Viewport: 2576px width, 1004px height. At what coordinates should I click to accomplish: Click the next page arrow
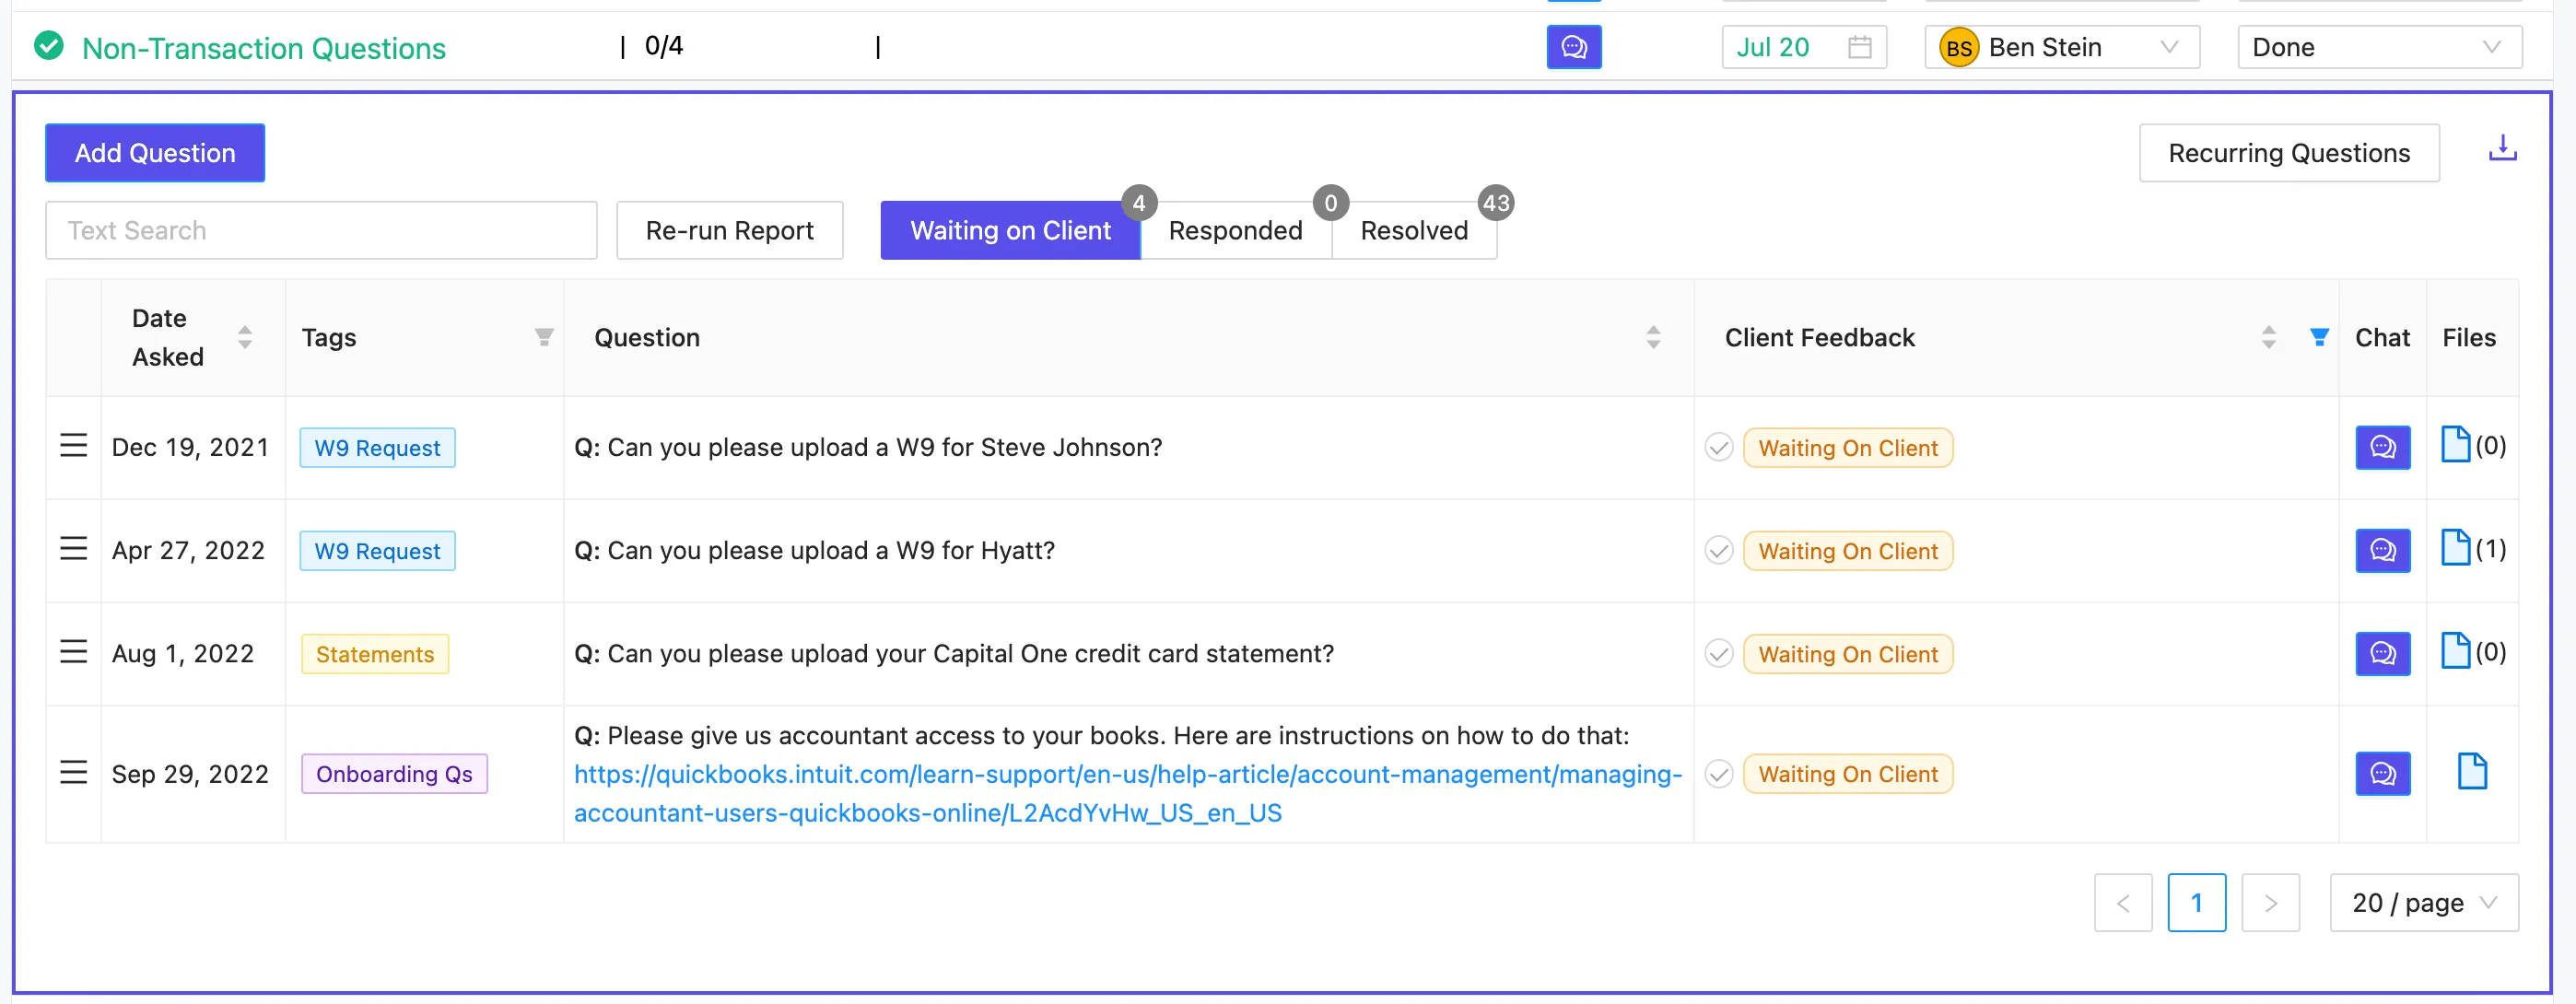tap(2269, 902)
